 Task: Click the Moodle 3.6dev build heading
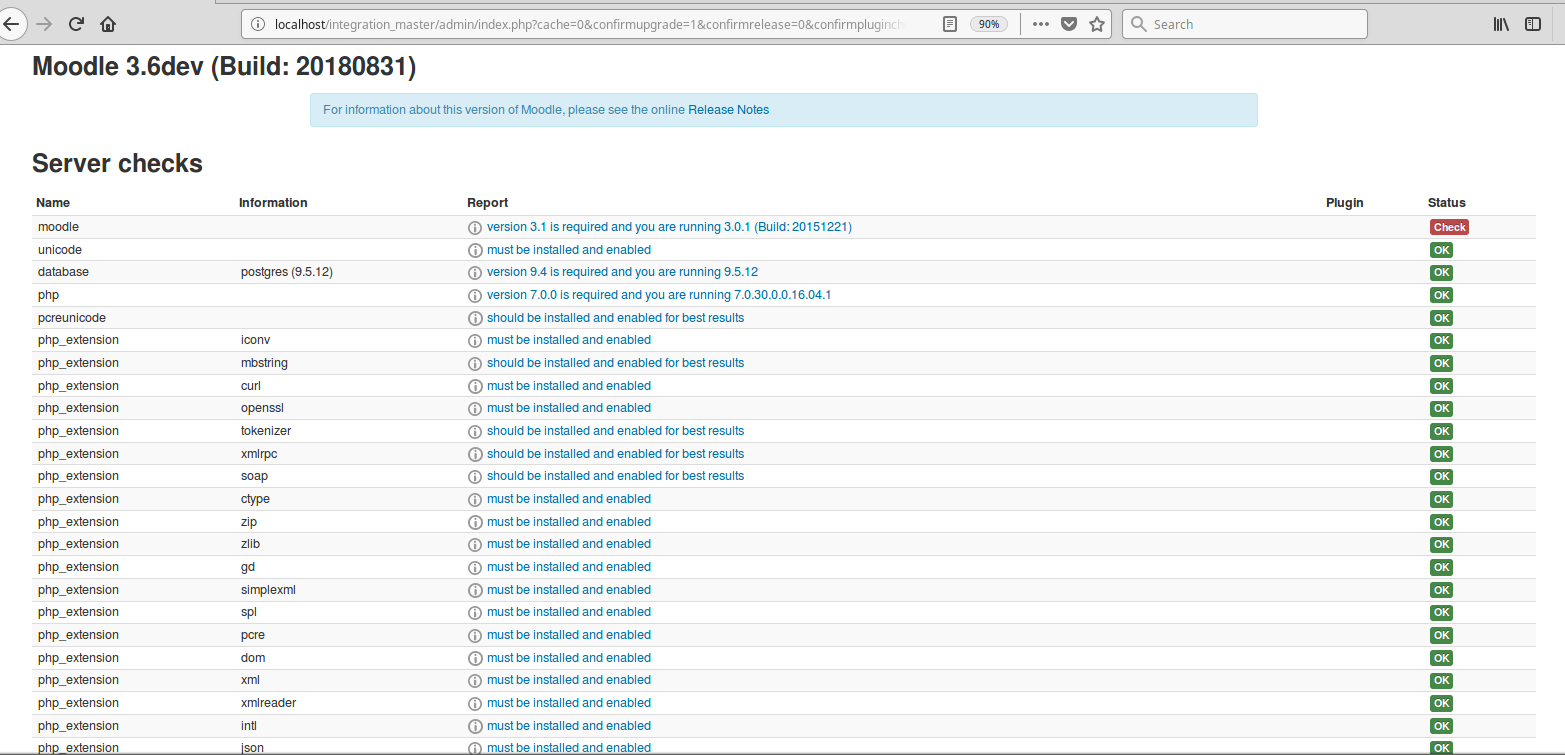[224, 67]
